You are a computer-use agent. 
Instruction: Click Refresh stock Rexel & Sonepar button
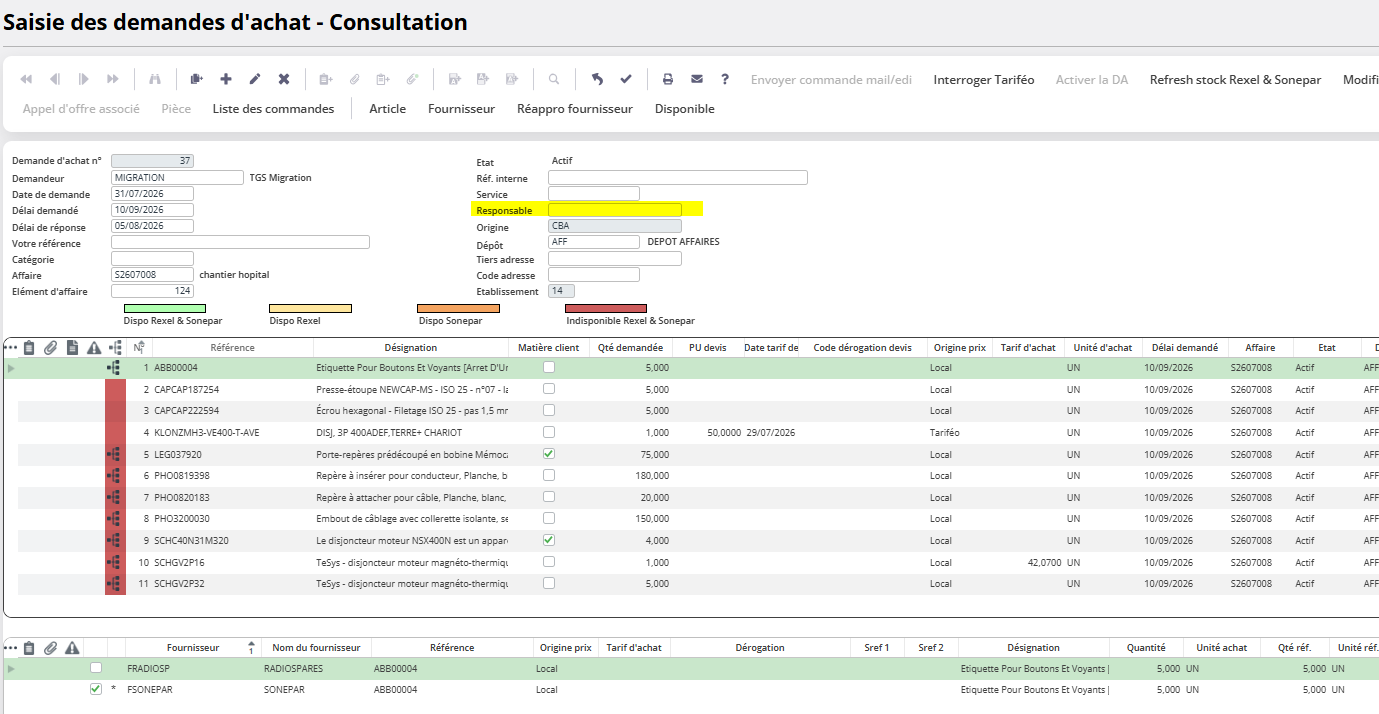click(1235, 79)
